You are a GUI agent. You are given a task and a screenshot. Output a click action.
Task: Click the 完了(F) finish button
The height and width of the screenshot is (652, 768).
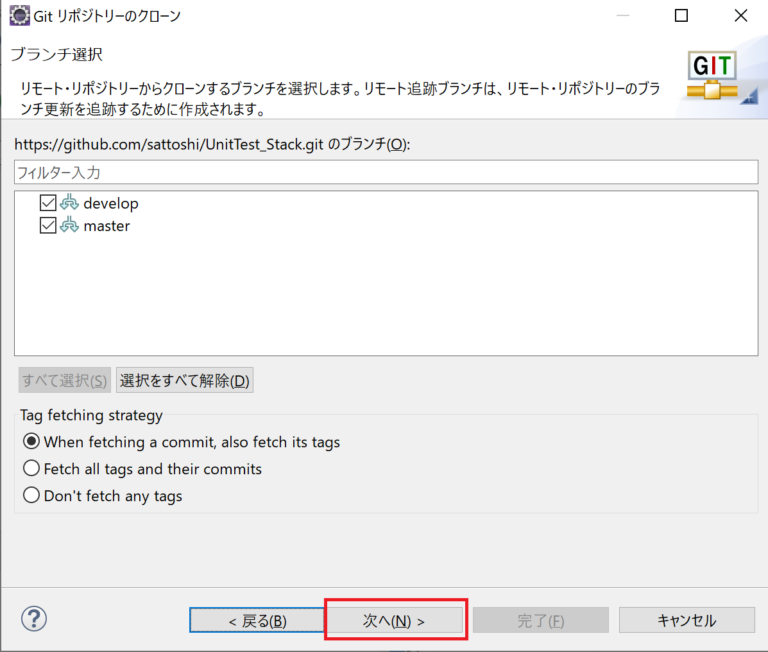pyautogui.click(x=541, y=621)
